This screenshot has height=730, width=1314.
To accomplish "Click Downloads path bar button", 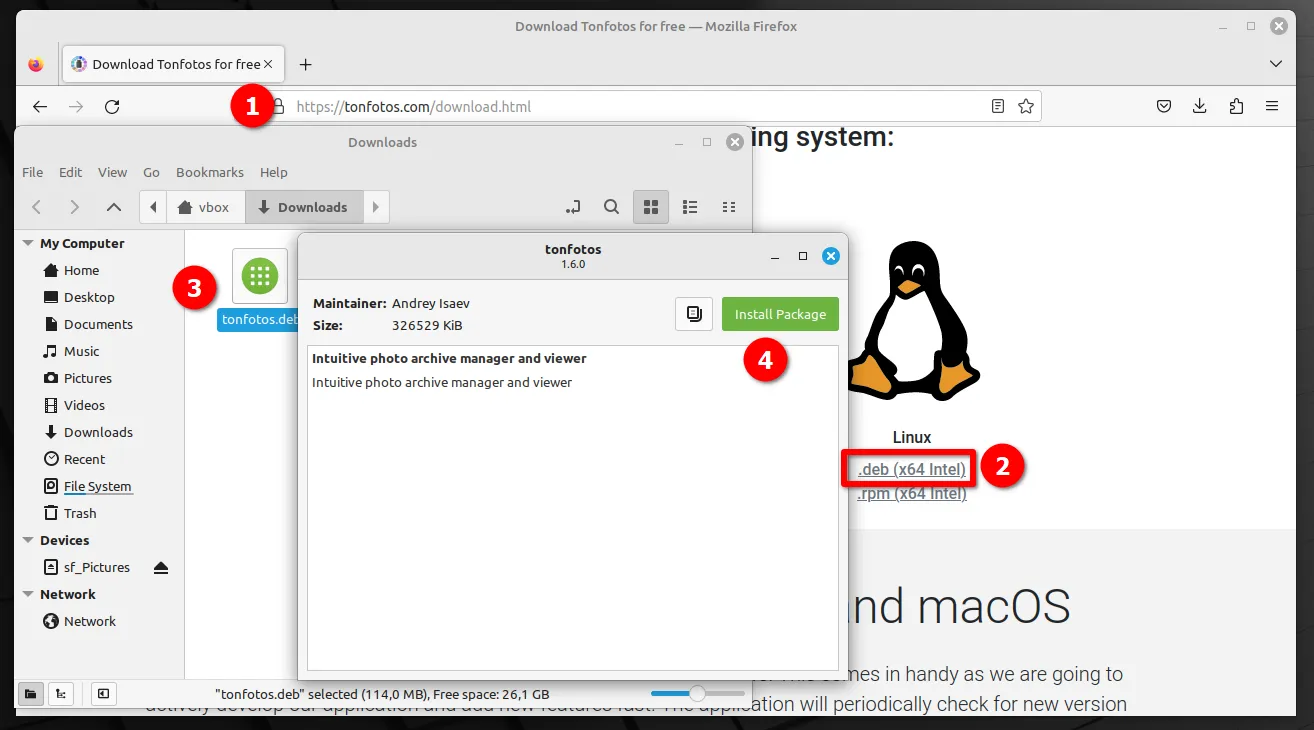I will (x=303, y=207).
